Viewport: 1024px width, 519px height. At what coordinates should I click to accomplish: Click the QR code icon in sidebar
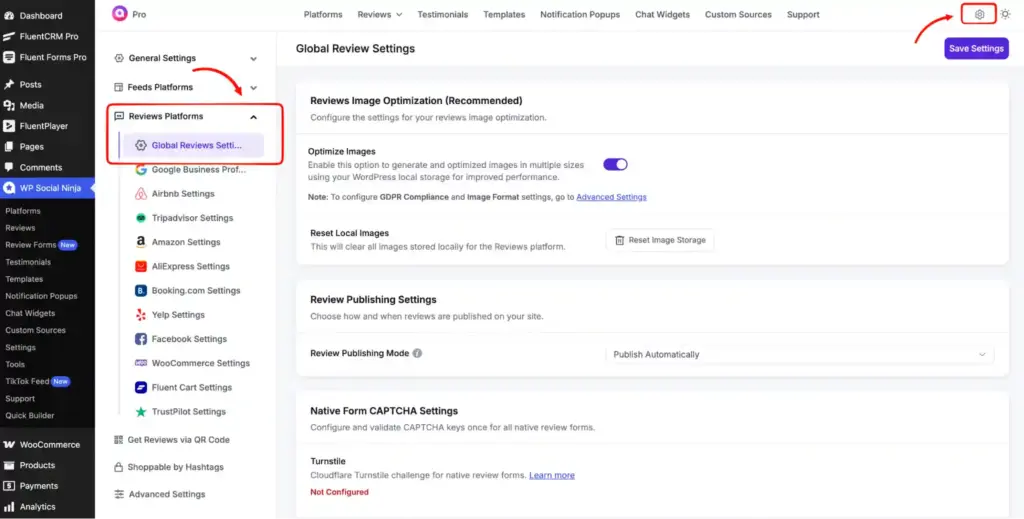[x=118, y=440]
